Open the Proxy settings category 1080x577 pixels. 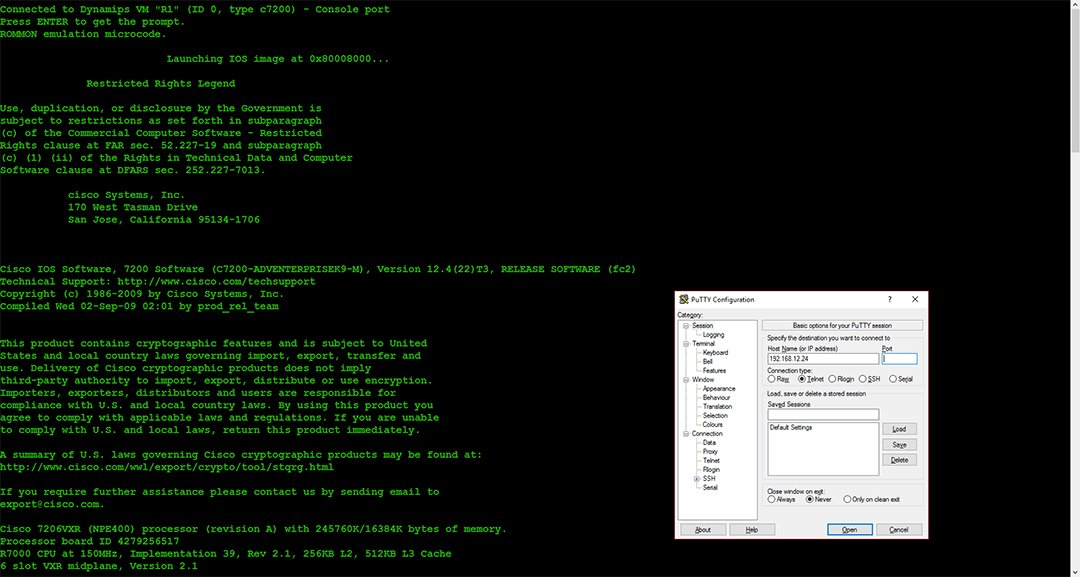pyautogui.click(x=710, y=452)
